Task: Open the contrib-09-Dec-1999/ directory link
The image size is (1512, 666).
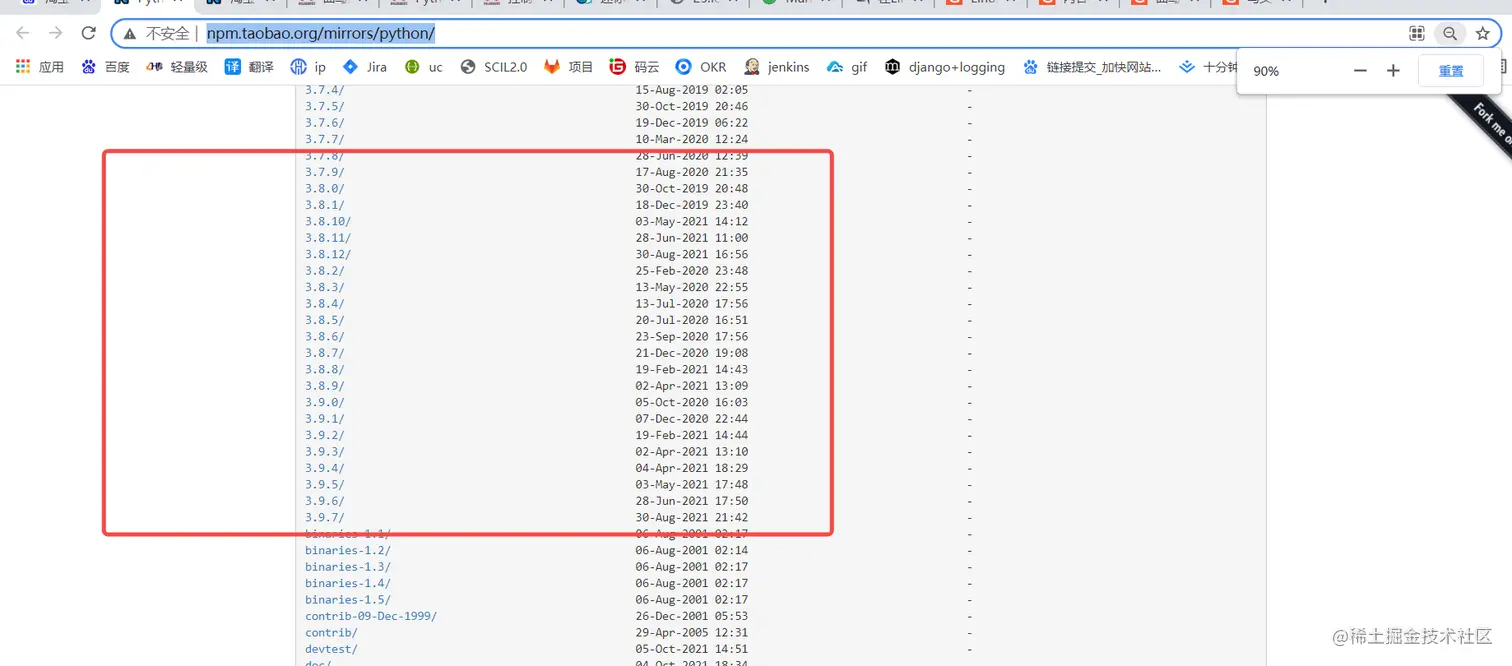Action: tap(371, 617)
